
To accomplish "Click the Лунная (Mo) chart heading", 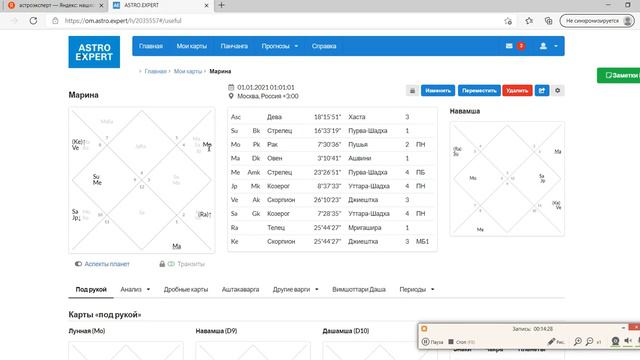I will coord(87,331).
